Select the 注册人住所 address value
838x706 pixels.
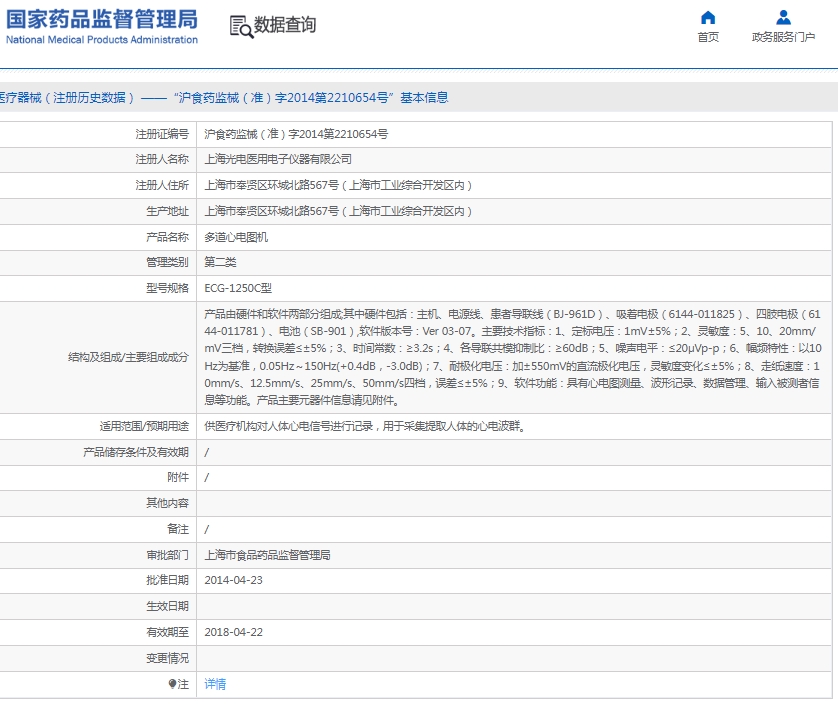(x=338, y=185)
